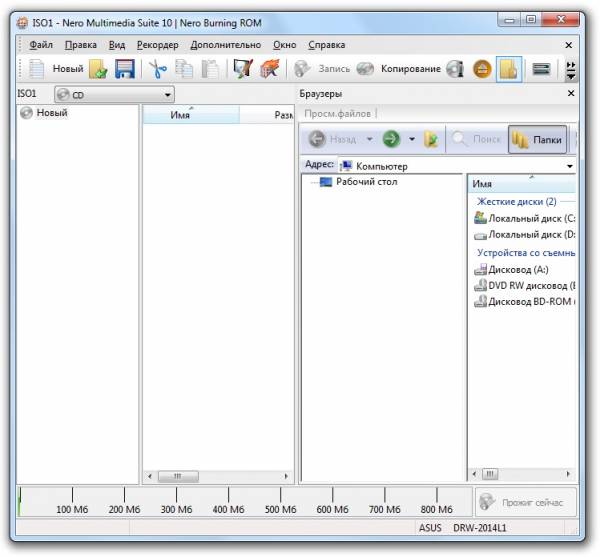
Task: Open the recorder selection icon in the toolbar
Action: (243, 69)
